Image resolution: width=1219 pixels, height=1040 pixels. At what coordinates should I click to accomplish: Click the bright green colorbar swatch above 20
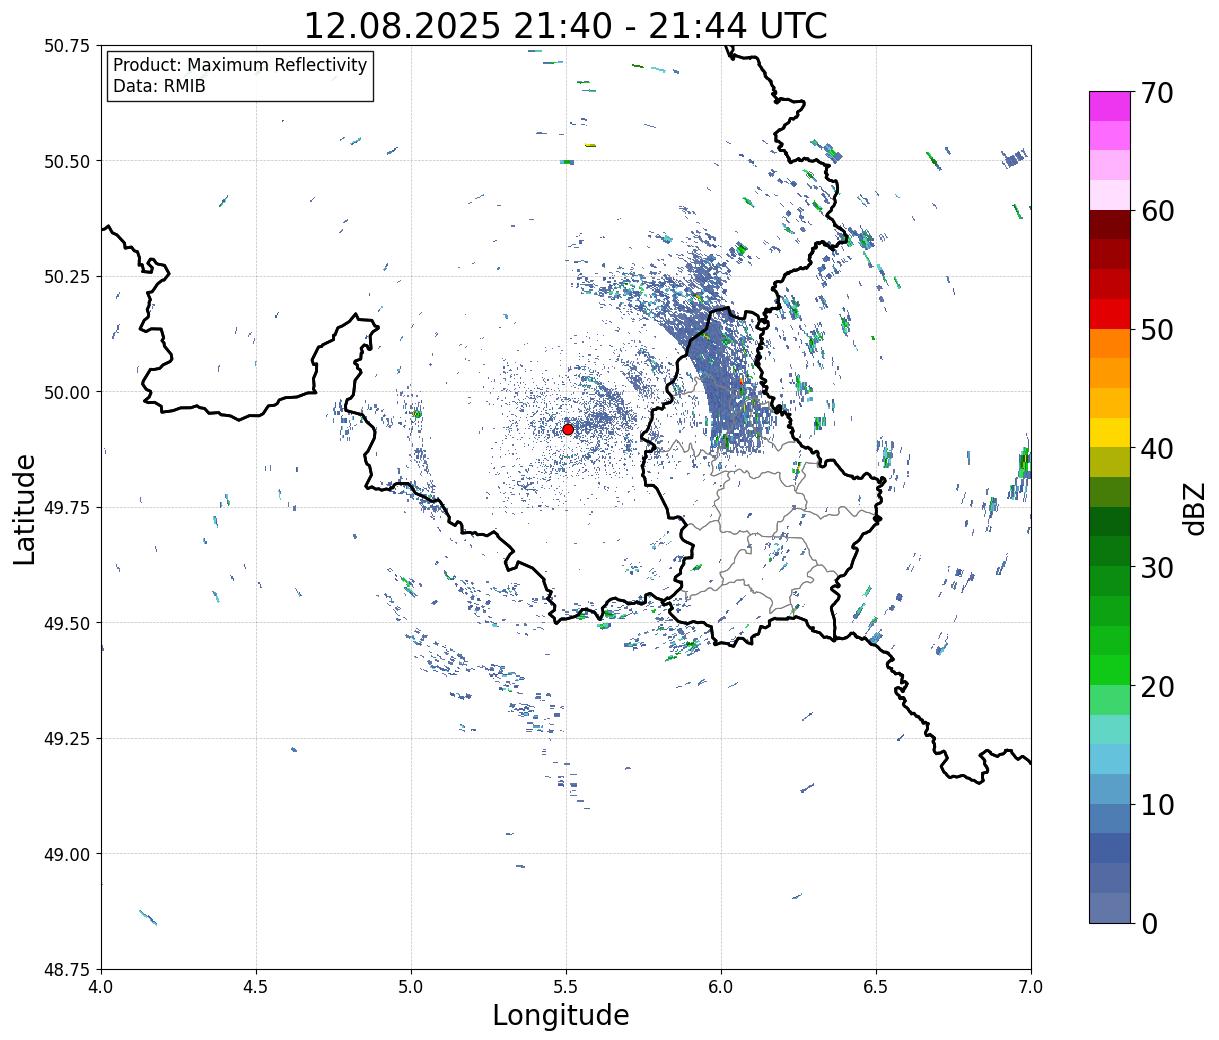coord(1110,670)
